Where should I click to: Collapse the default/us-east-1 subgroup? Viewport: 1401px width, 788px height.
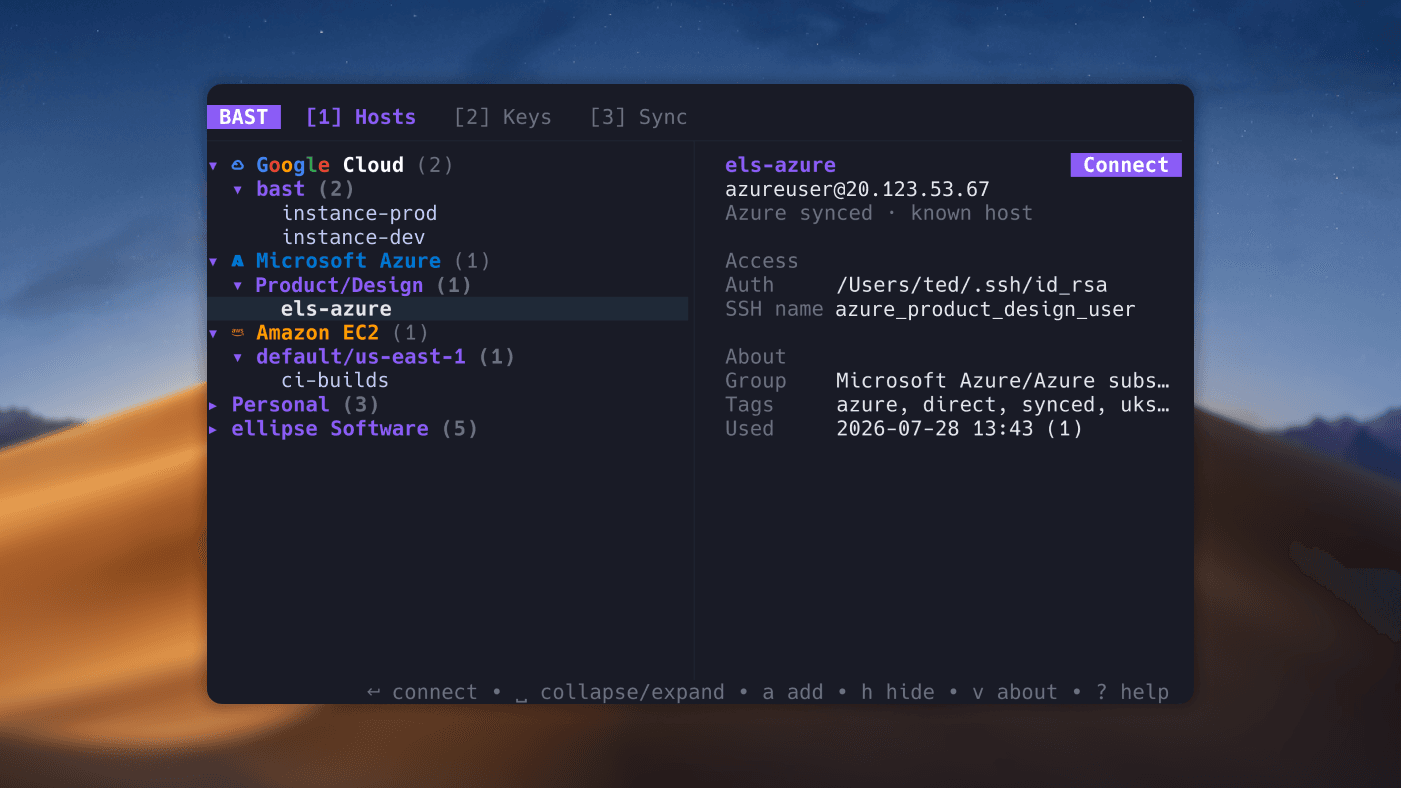point(238,357)
